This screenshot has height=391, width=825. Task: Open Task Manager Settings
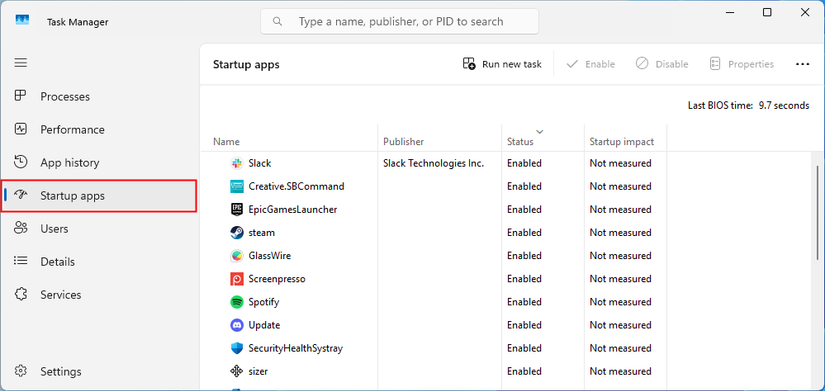coord(99,371)
